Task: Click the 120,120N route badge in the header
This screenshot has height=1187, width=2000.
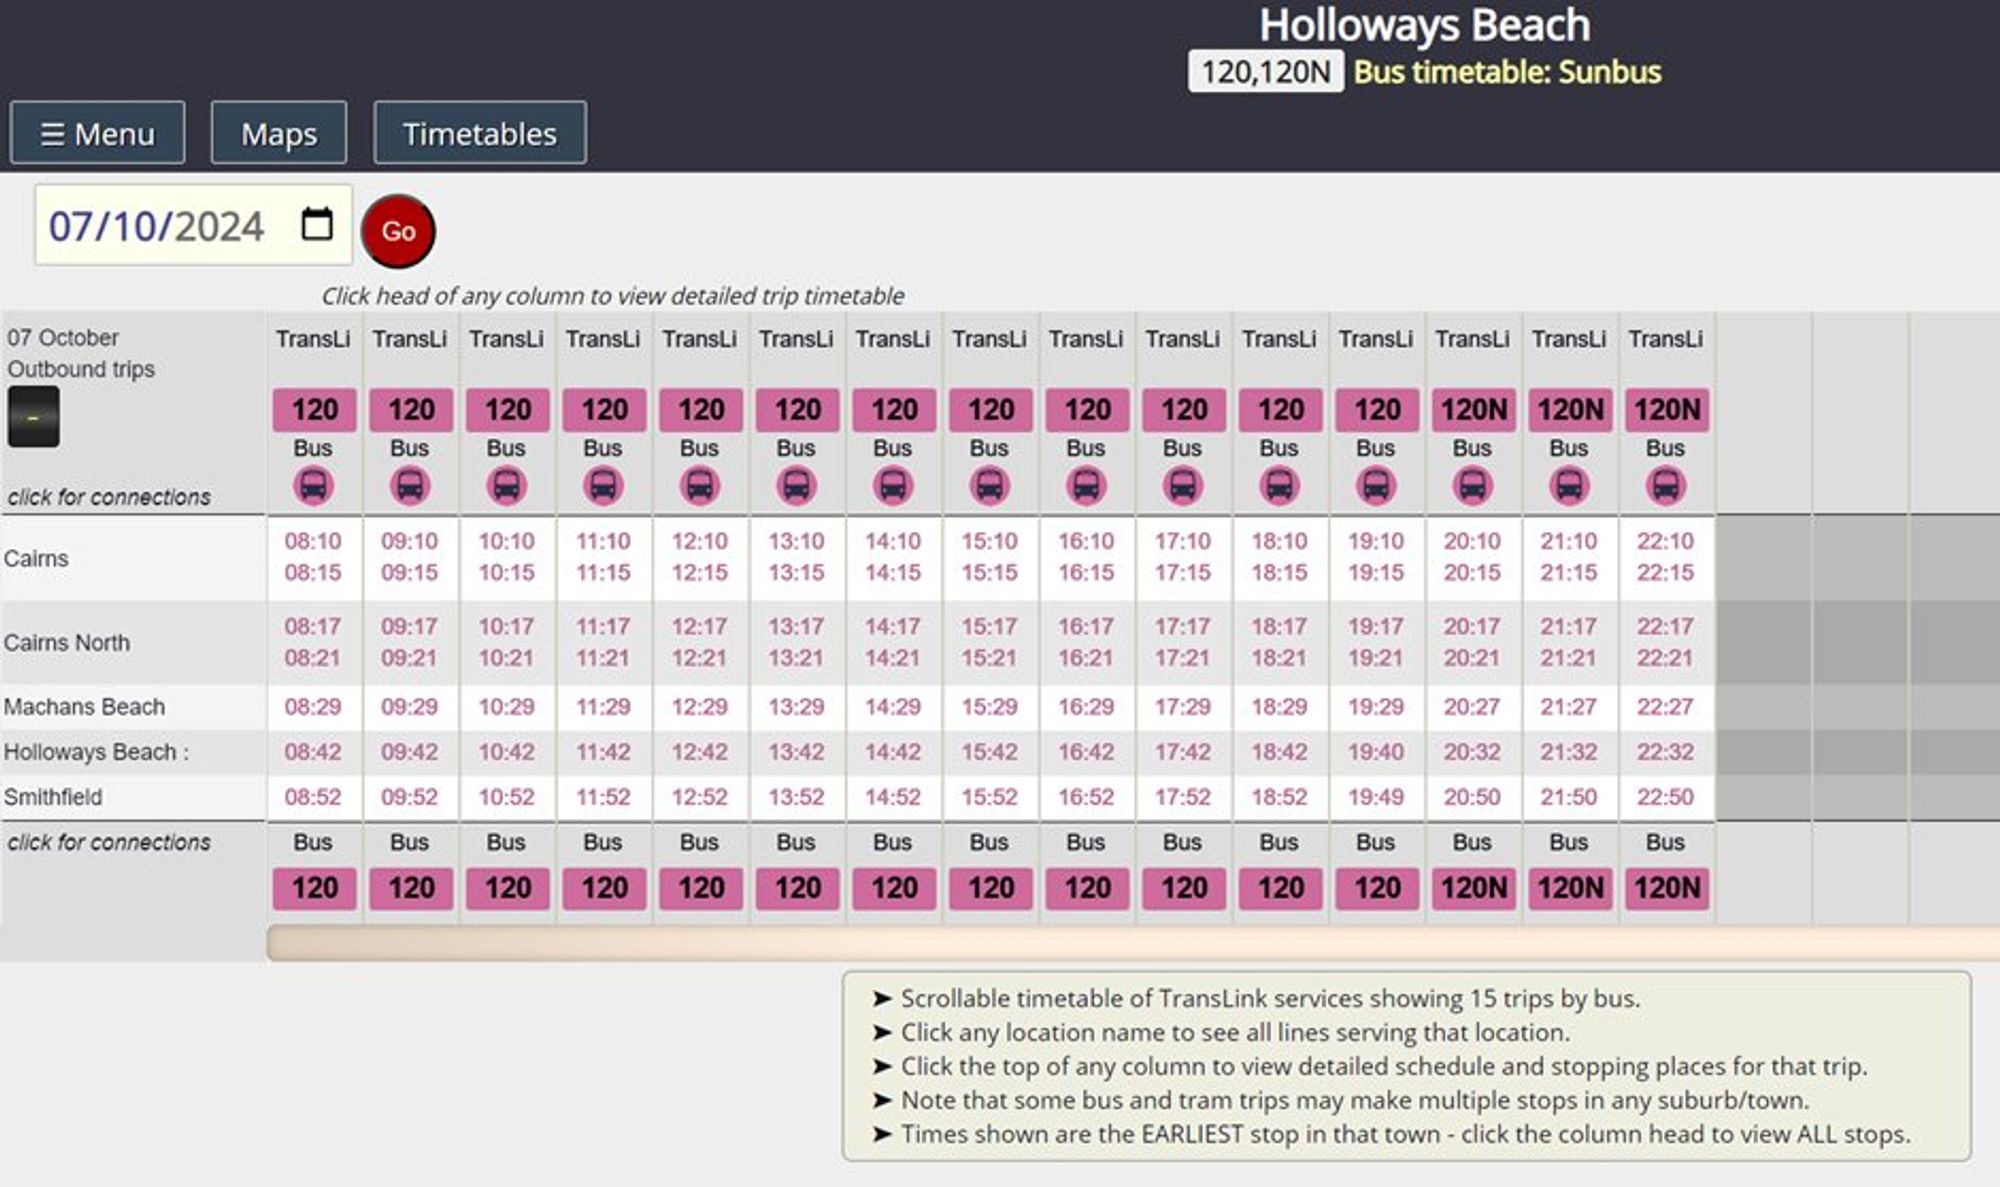Action: point(1266,72)
